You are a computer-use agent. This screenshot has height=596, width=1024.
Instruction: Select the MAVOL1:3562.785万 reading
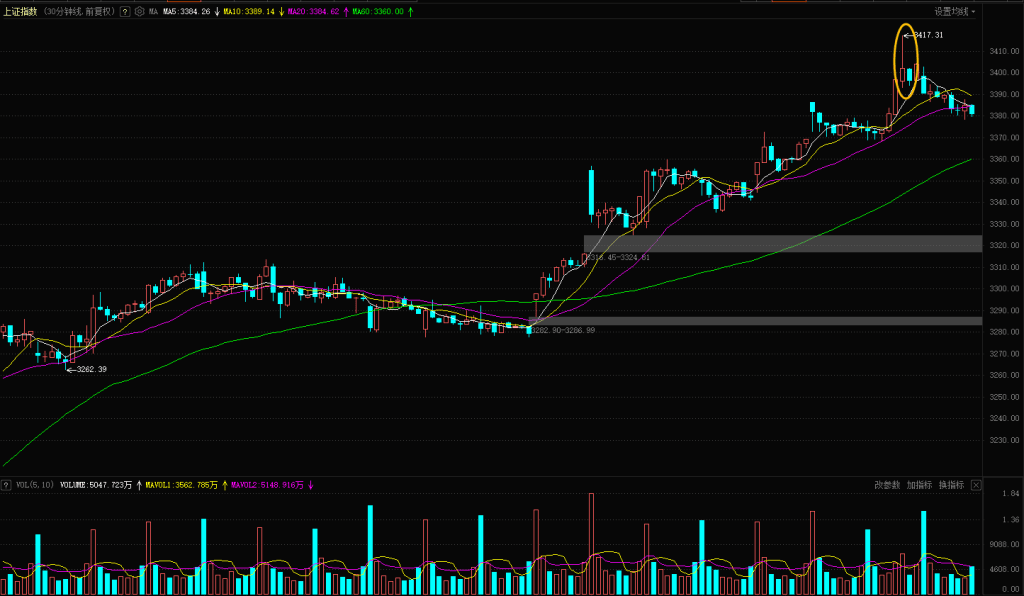(182, 485)
